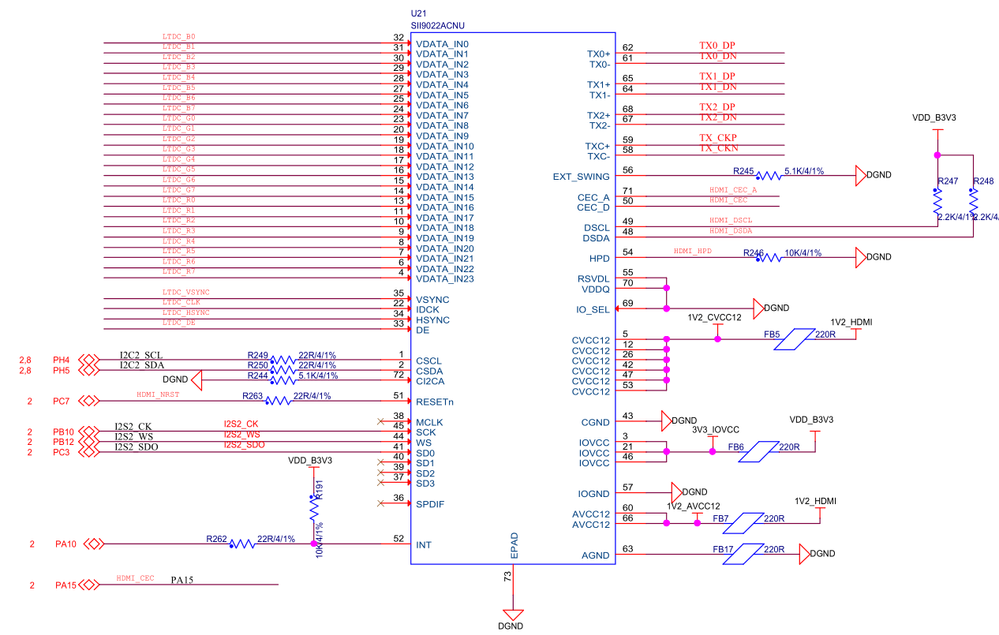The image size is (999, 635).
Task: Click the HDMI_CEC_A net label
Action: tap(733, 190)
